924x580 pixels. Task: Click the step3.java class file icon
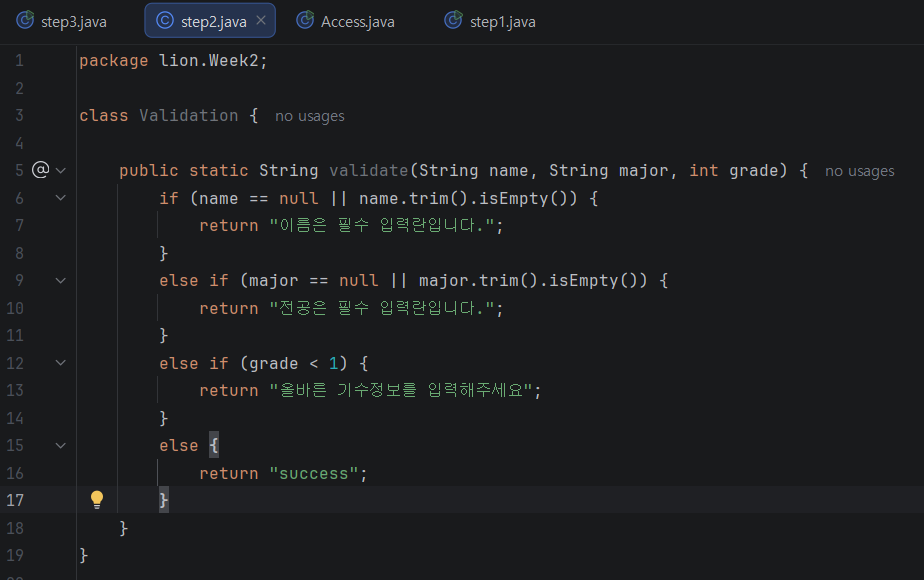click(25, 21)
